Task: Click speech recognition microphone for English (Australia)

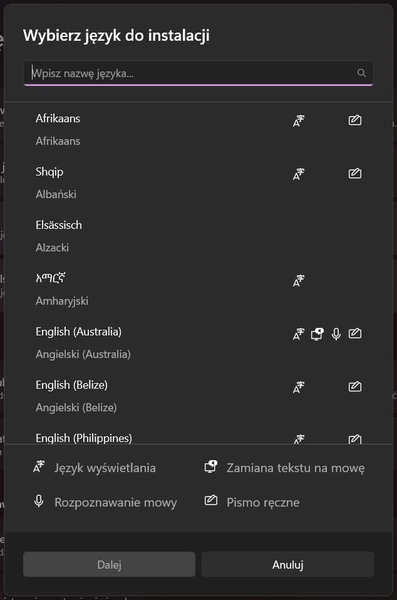Action: [336, 334]
